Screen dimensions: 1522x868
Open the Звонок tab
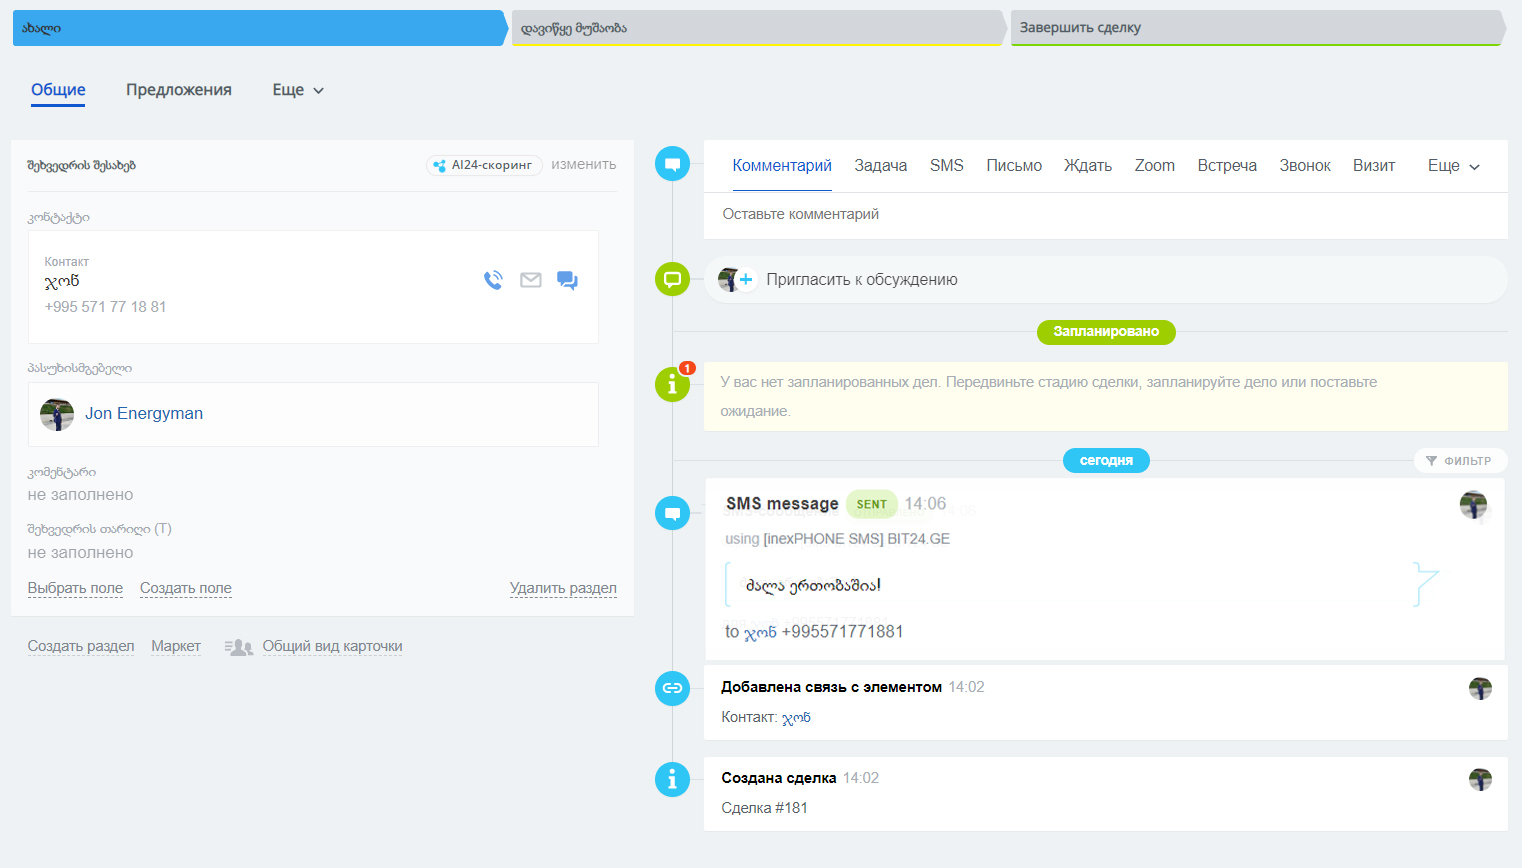click(x=1305, y=166)
